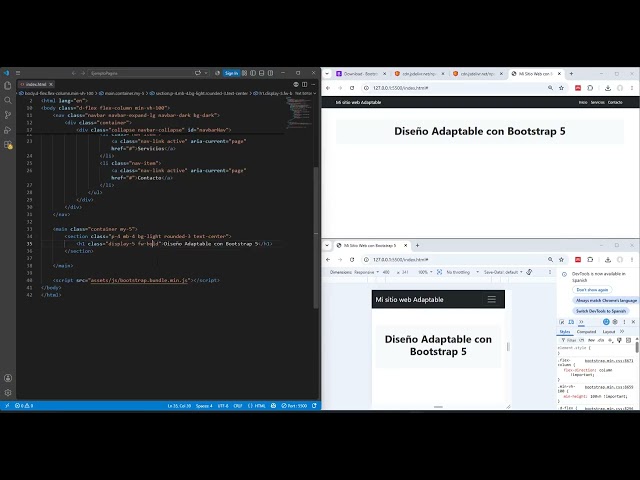The width and height of the screenshot is (640, 480).
Task: Toggle the device toolbar icon in DevTools
Action: pos(571,322)
